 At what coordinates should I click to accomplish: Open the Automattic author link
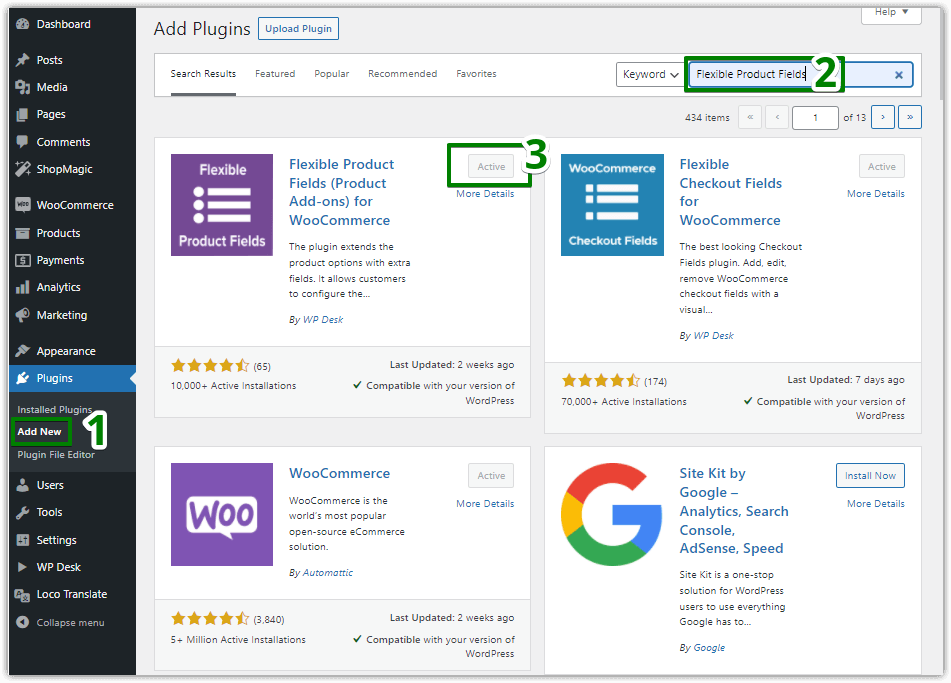click(328, 573)
